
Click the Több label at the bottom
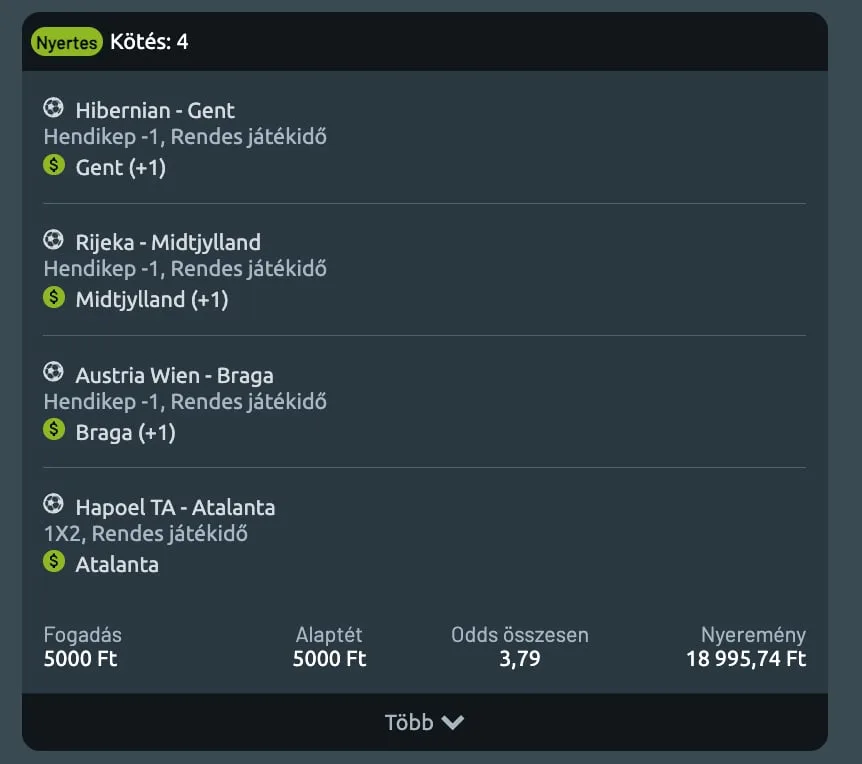tap(409, 722)
